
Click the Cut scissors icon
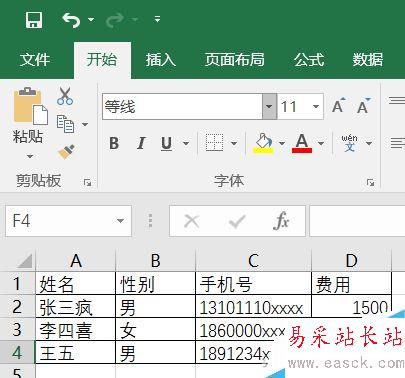pos(65,96)
